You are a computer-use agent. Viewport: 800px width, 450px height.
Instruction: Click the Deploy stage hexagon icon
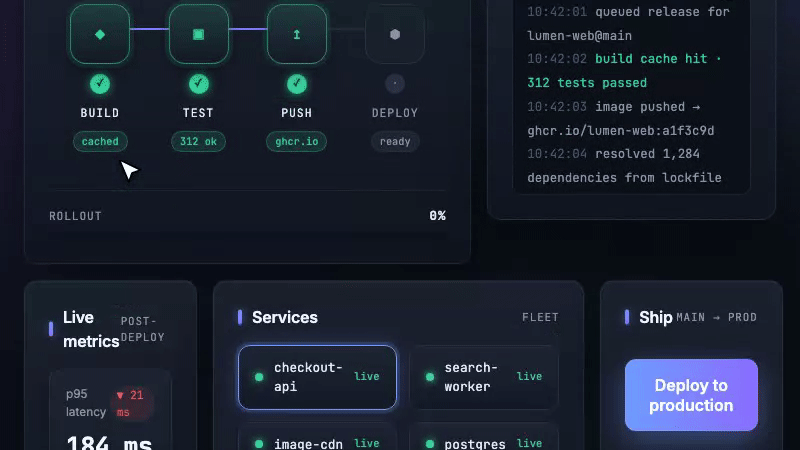[x=395, y=34]
